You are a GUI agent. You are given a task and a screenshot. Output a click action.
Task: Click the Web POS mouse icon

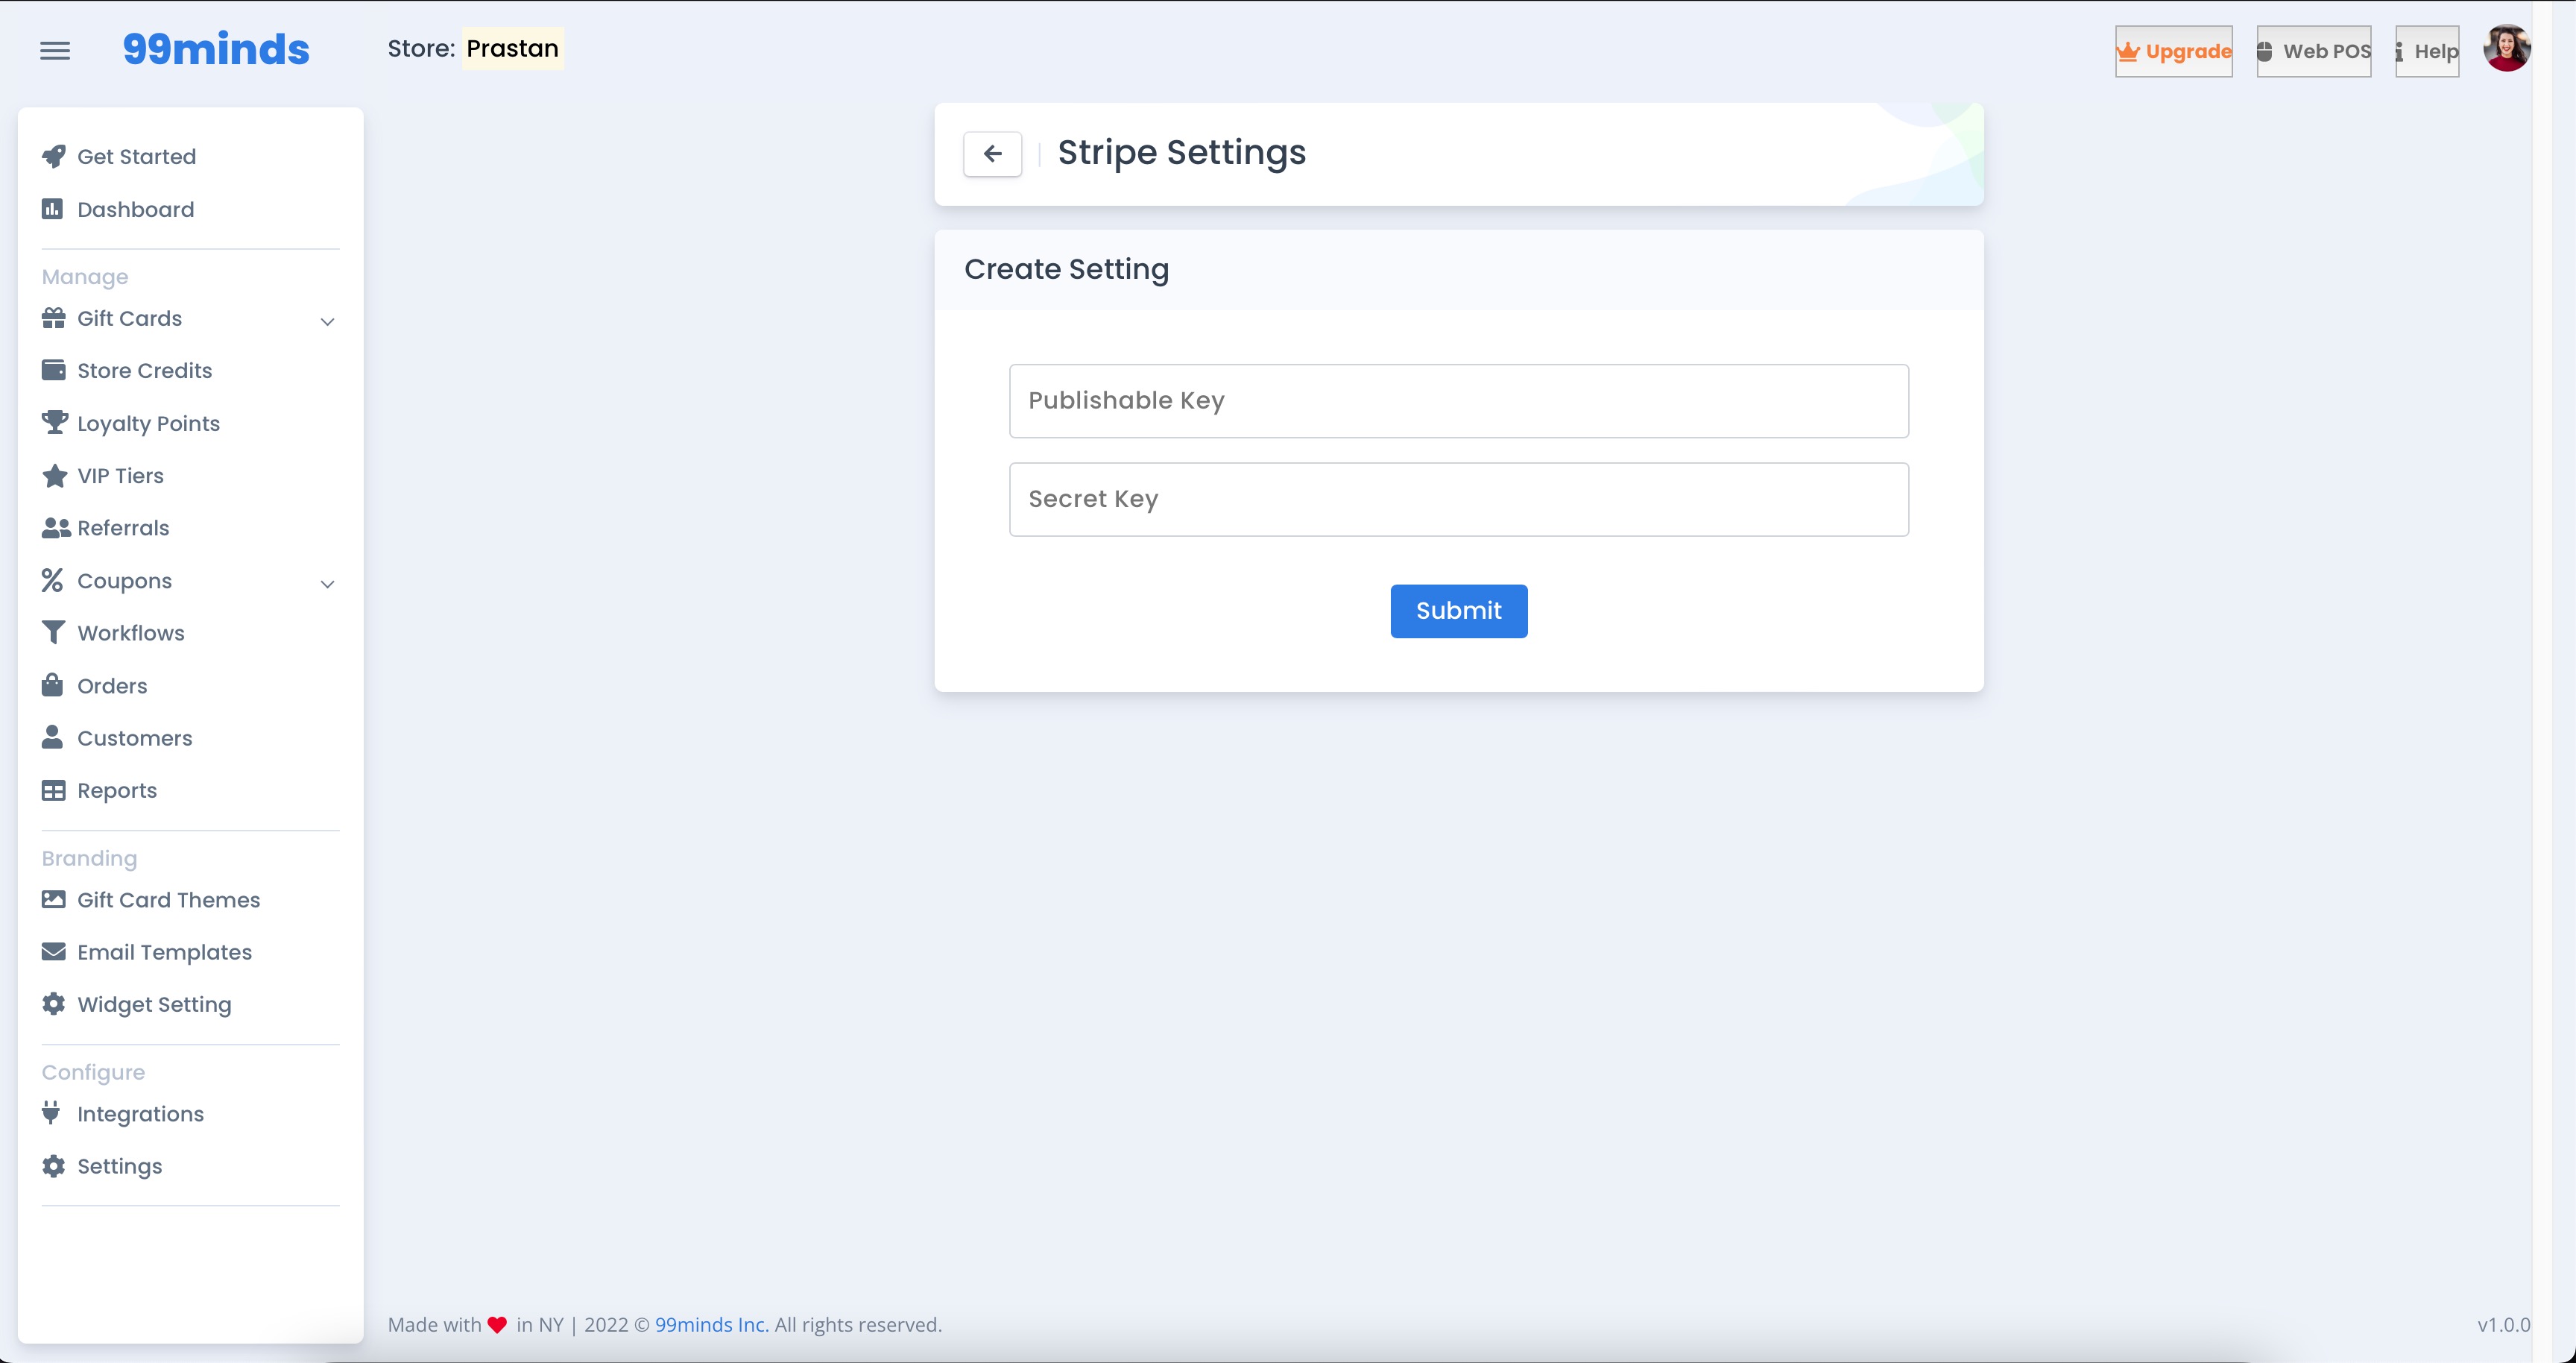(2265, 51)
